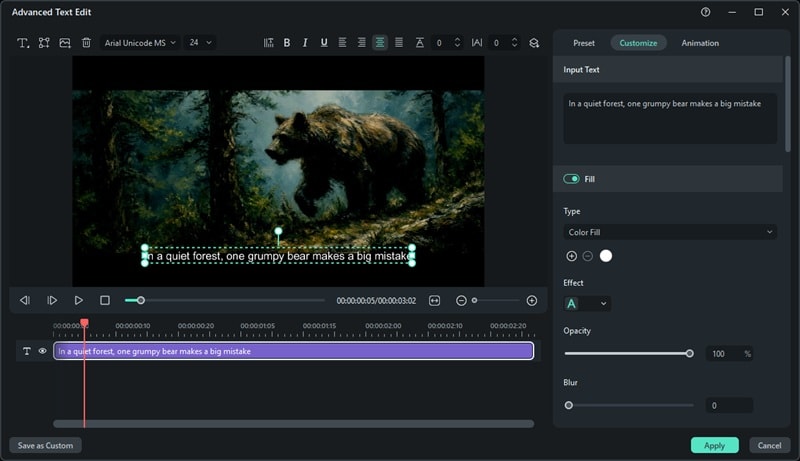800x461 pixels.
Task: Step to the next frame
Action: click(52, 300)
